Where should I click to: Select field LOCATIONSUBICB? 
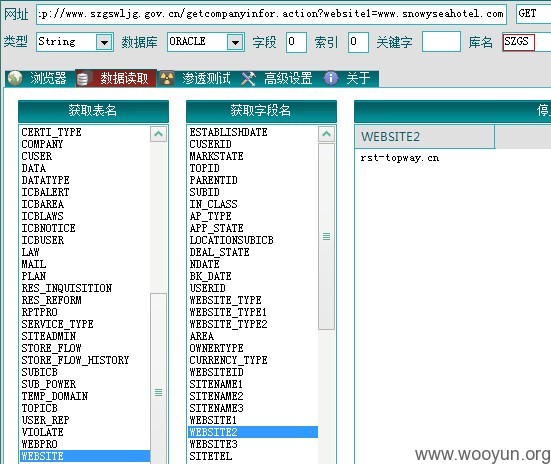point(231,240)
